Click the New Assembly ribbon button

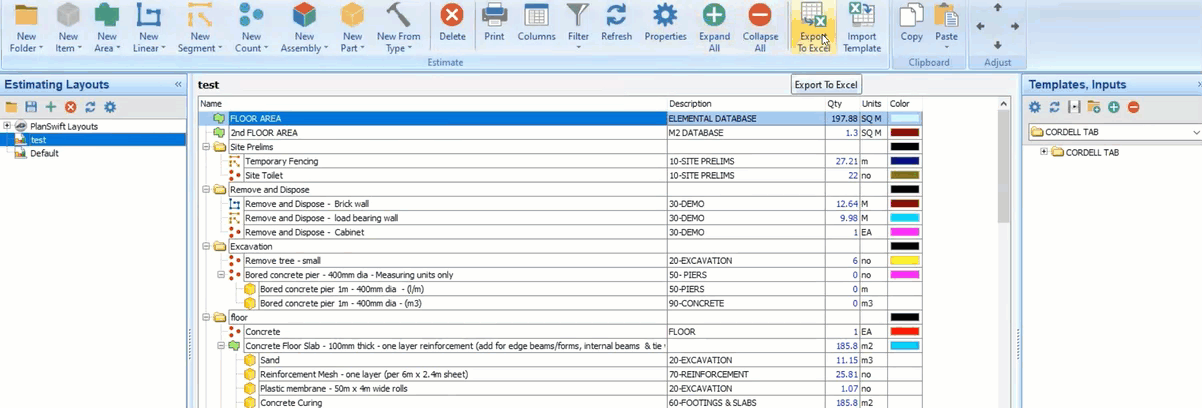point(303,28)
